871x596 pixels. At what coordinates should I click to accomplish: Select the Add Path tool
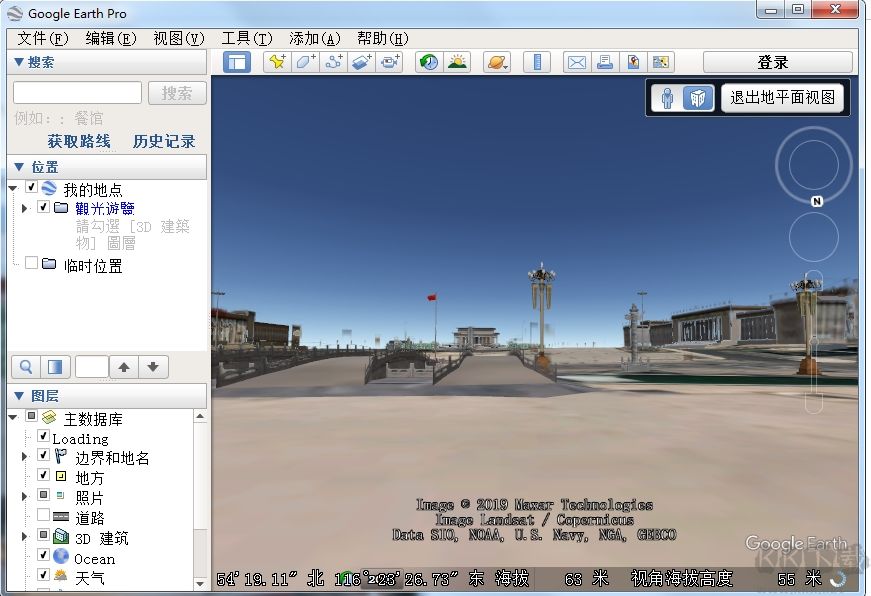tap(332, 61)
